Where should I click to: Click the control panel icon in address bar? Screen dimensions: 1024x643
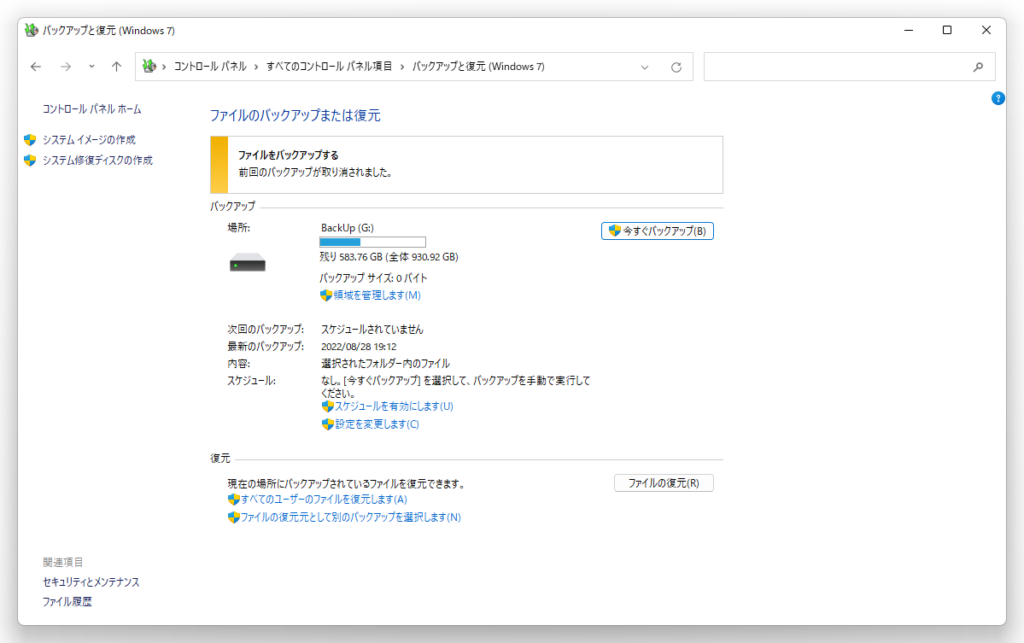[x=150, y=67]
